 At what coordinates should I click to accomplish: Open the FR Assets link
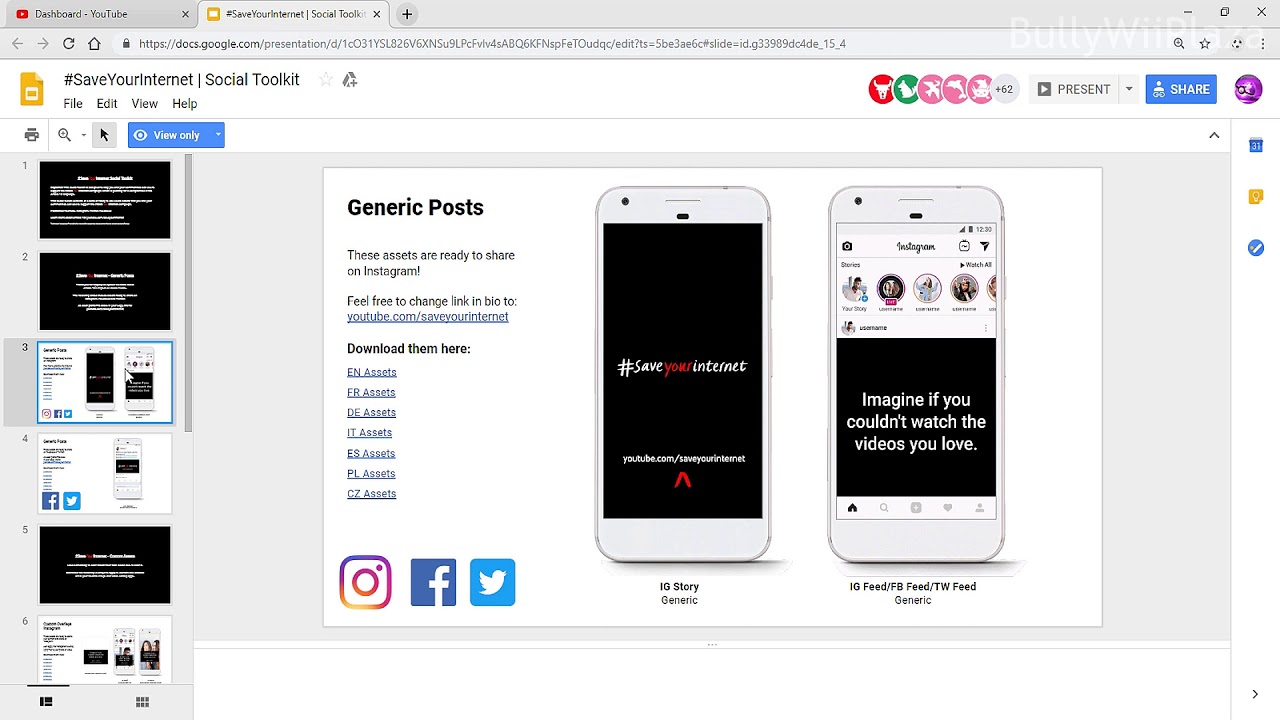pyautogui.click(x=371, y=392)
